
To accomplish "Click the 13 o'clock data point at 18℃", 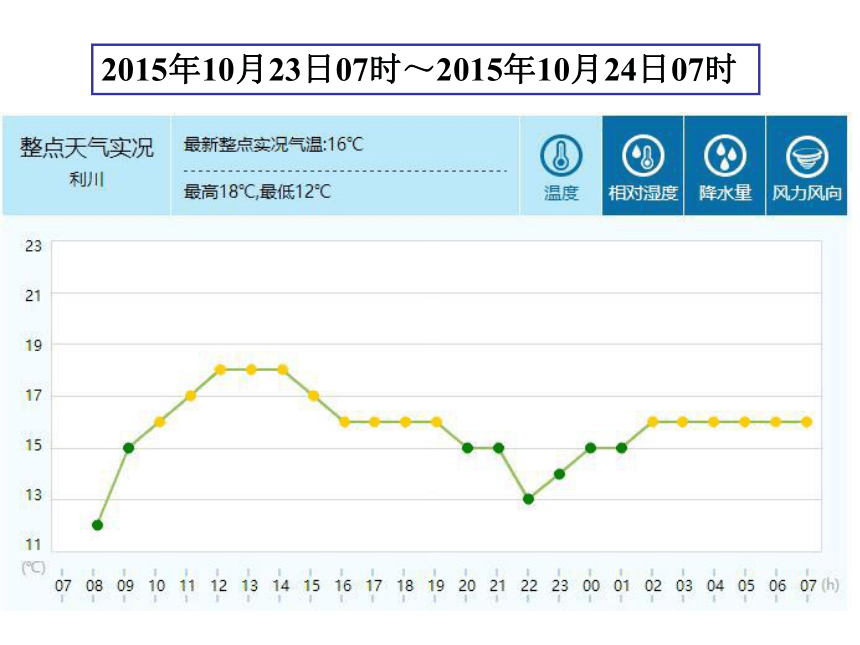I will click(x=251, y=370).
